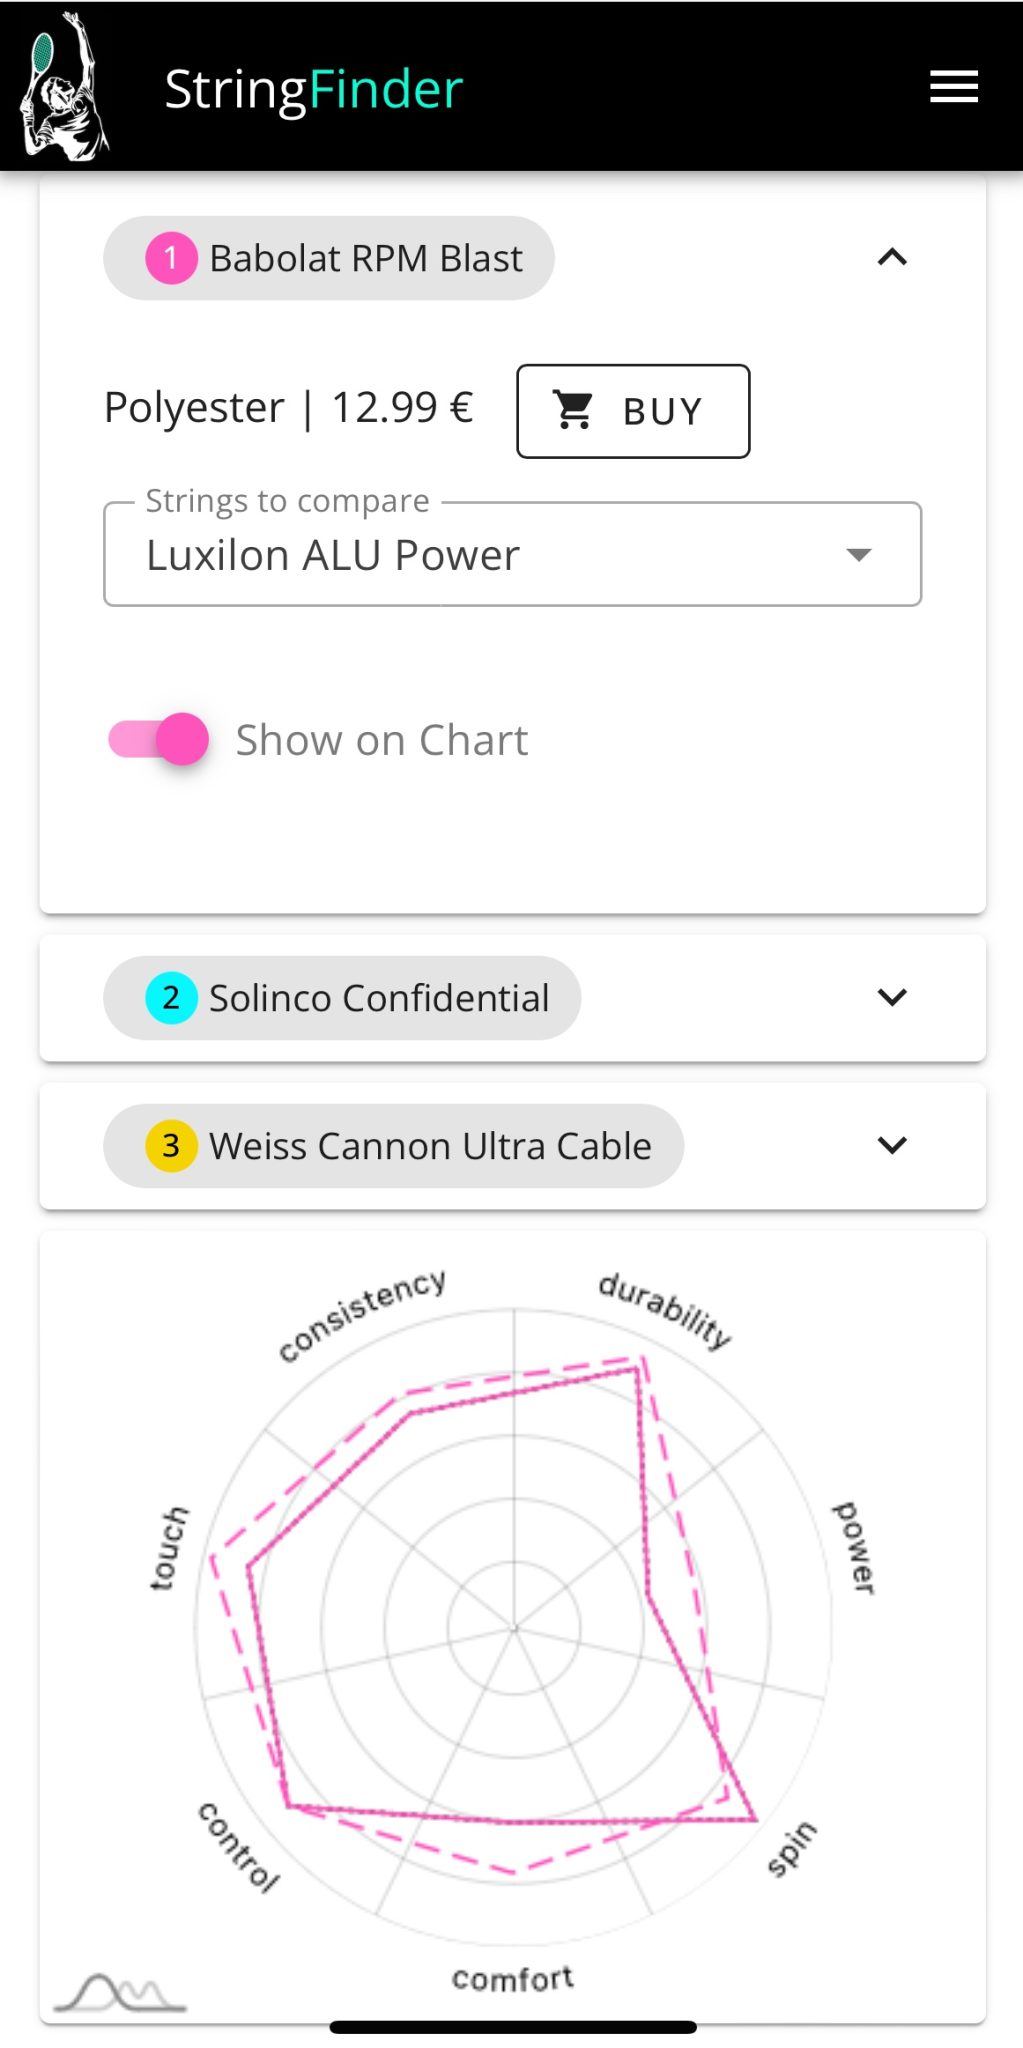Image resolution: width=1023 pixels, height=2048 pixels.
Task: Select the Babolat RPM Blast chip
Action: [364, 258]
